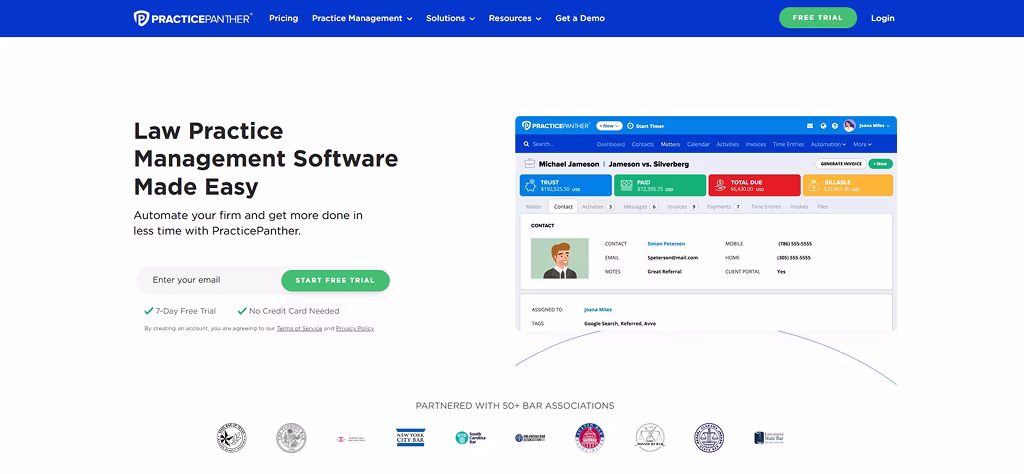1024x474 pixels.
Task: Click the checkmark beside No Credit Card Needed
Action: 242,311
